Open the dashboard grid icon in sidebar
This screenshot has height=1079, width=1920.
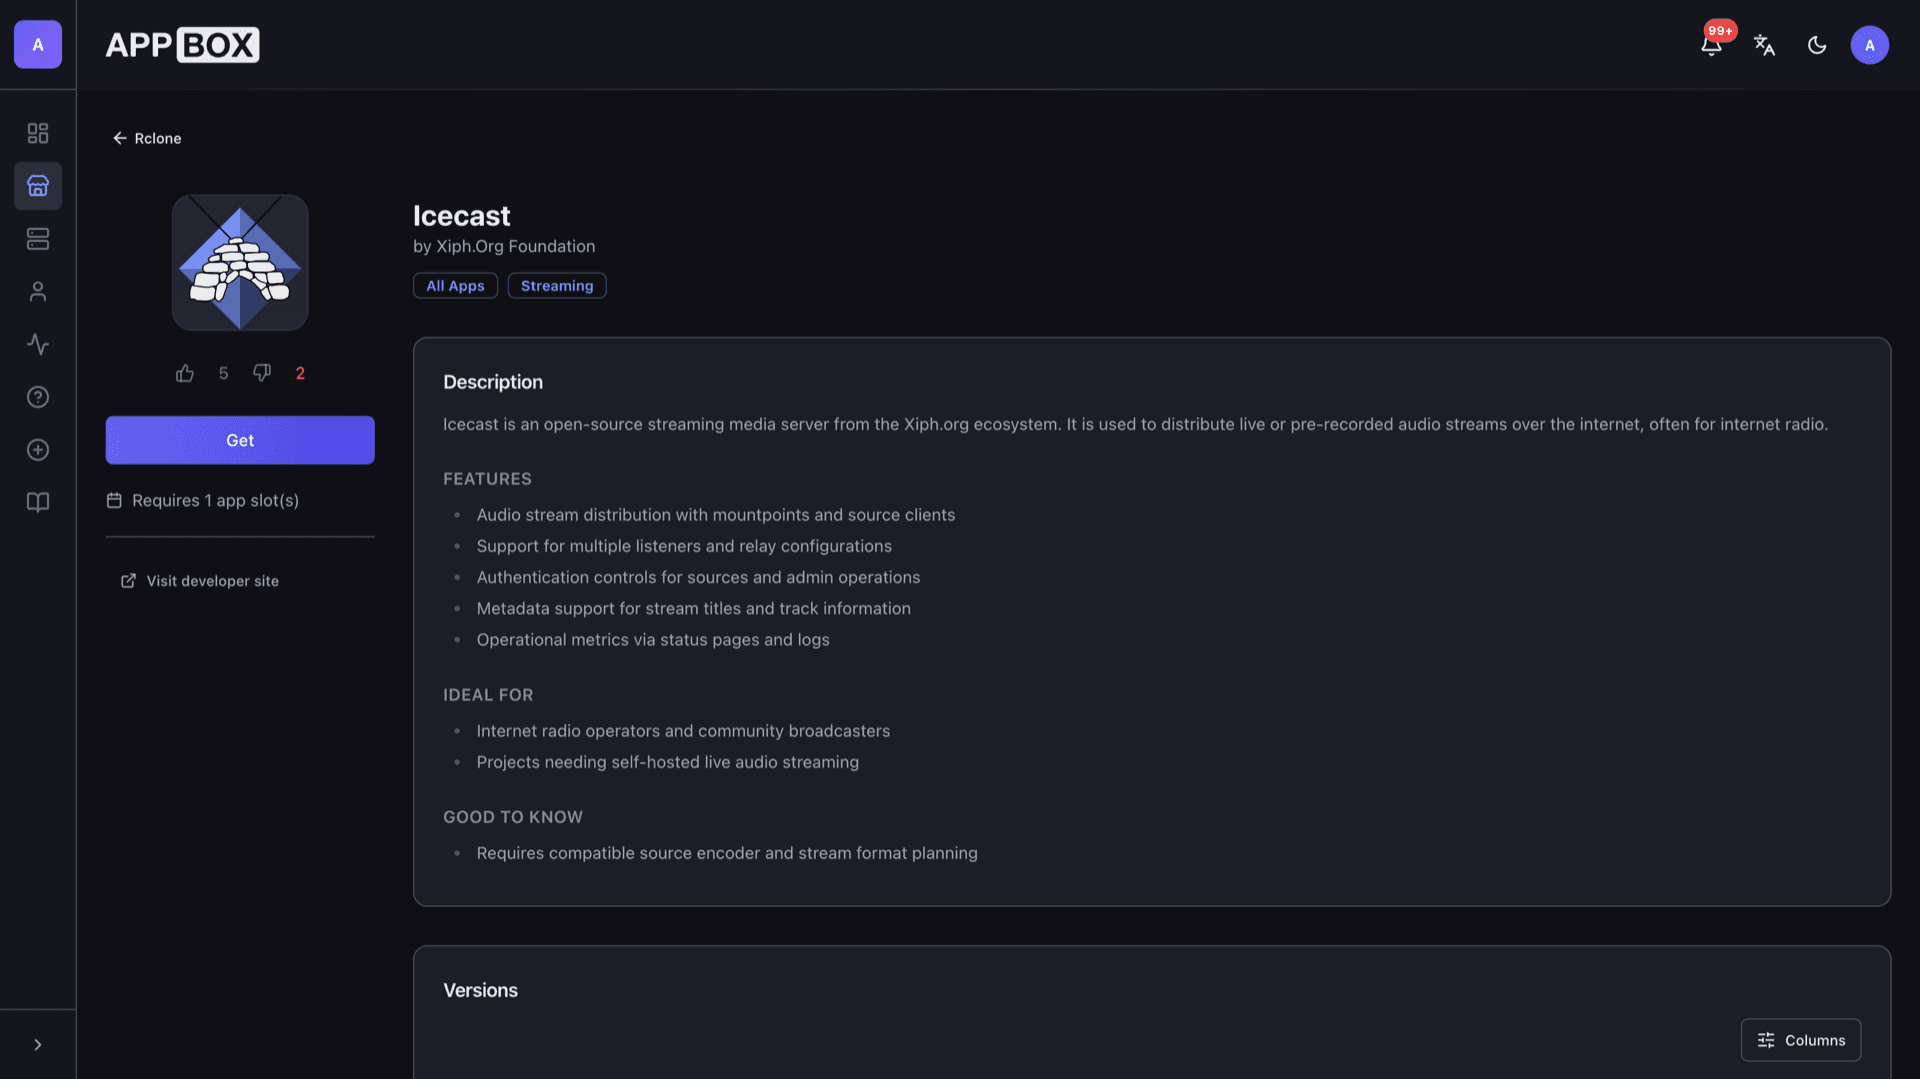click(38, 133)
